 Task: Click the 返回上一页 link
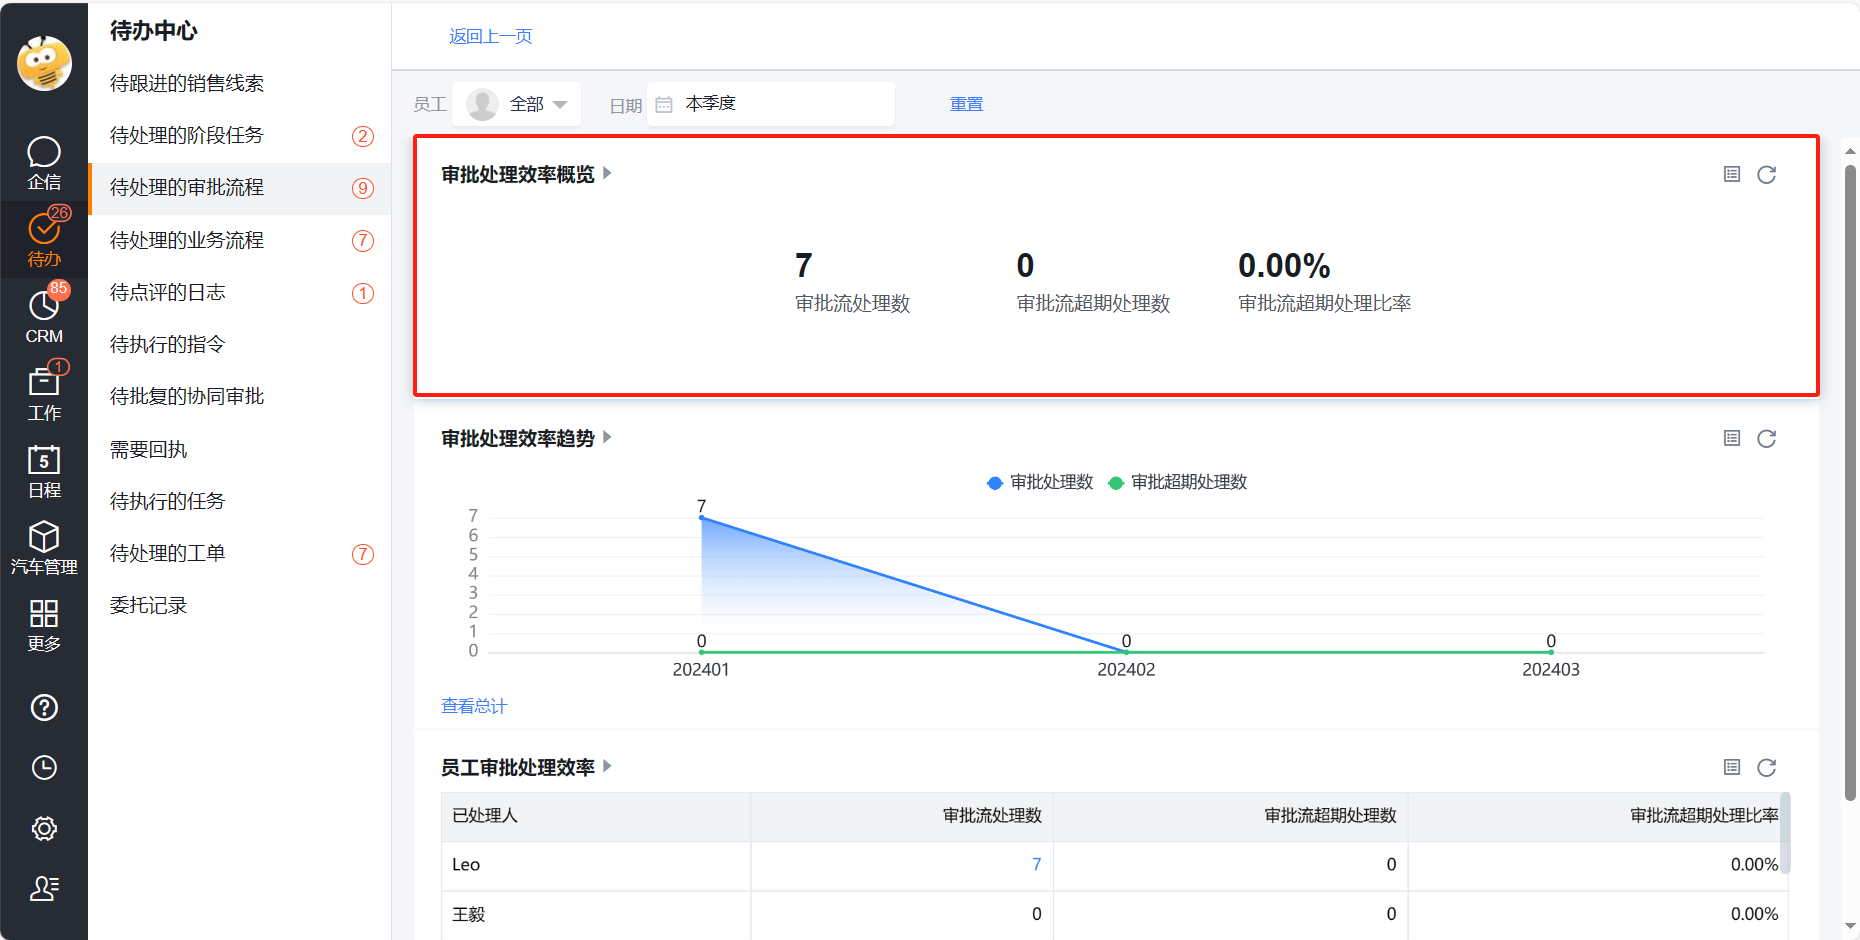(x=490, y=36)
